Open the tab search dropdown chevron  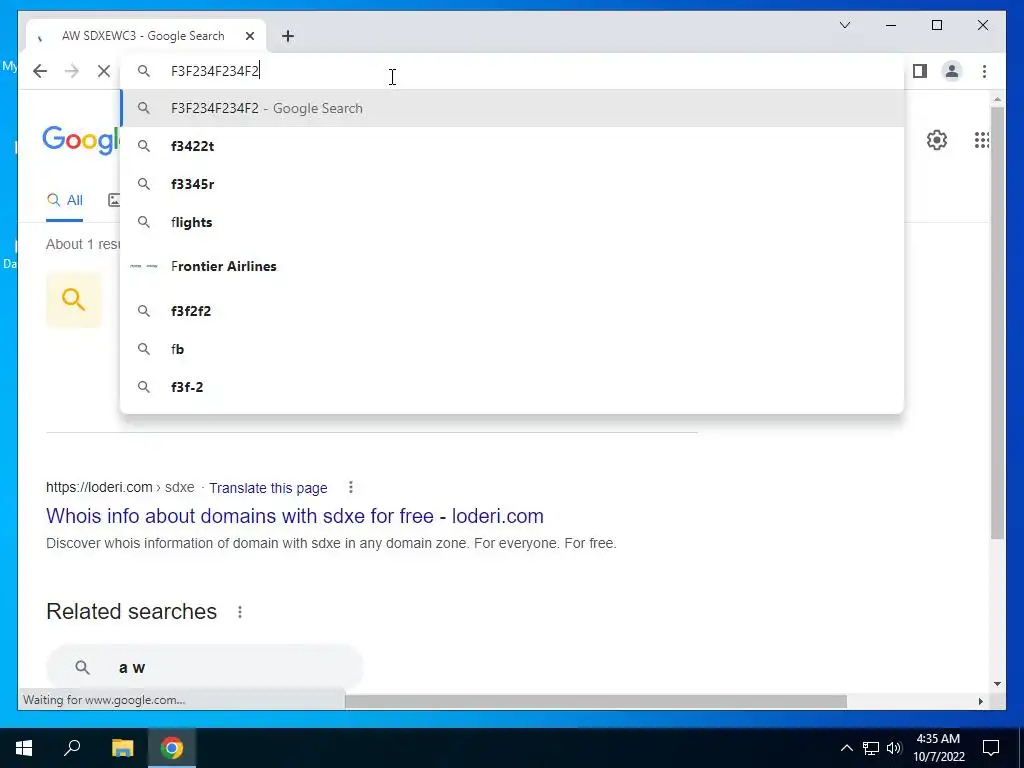coord(844,25)
